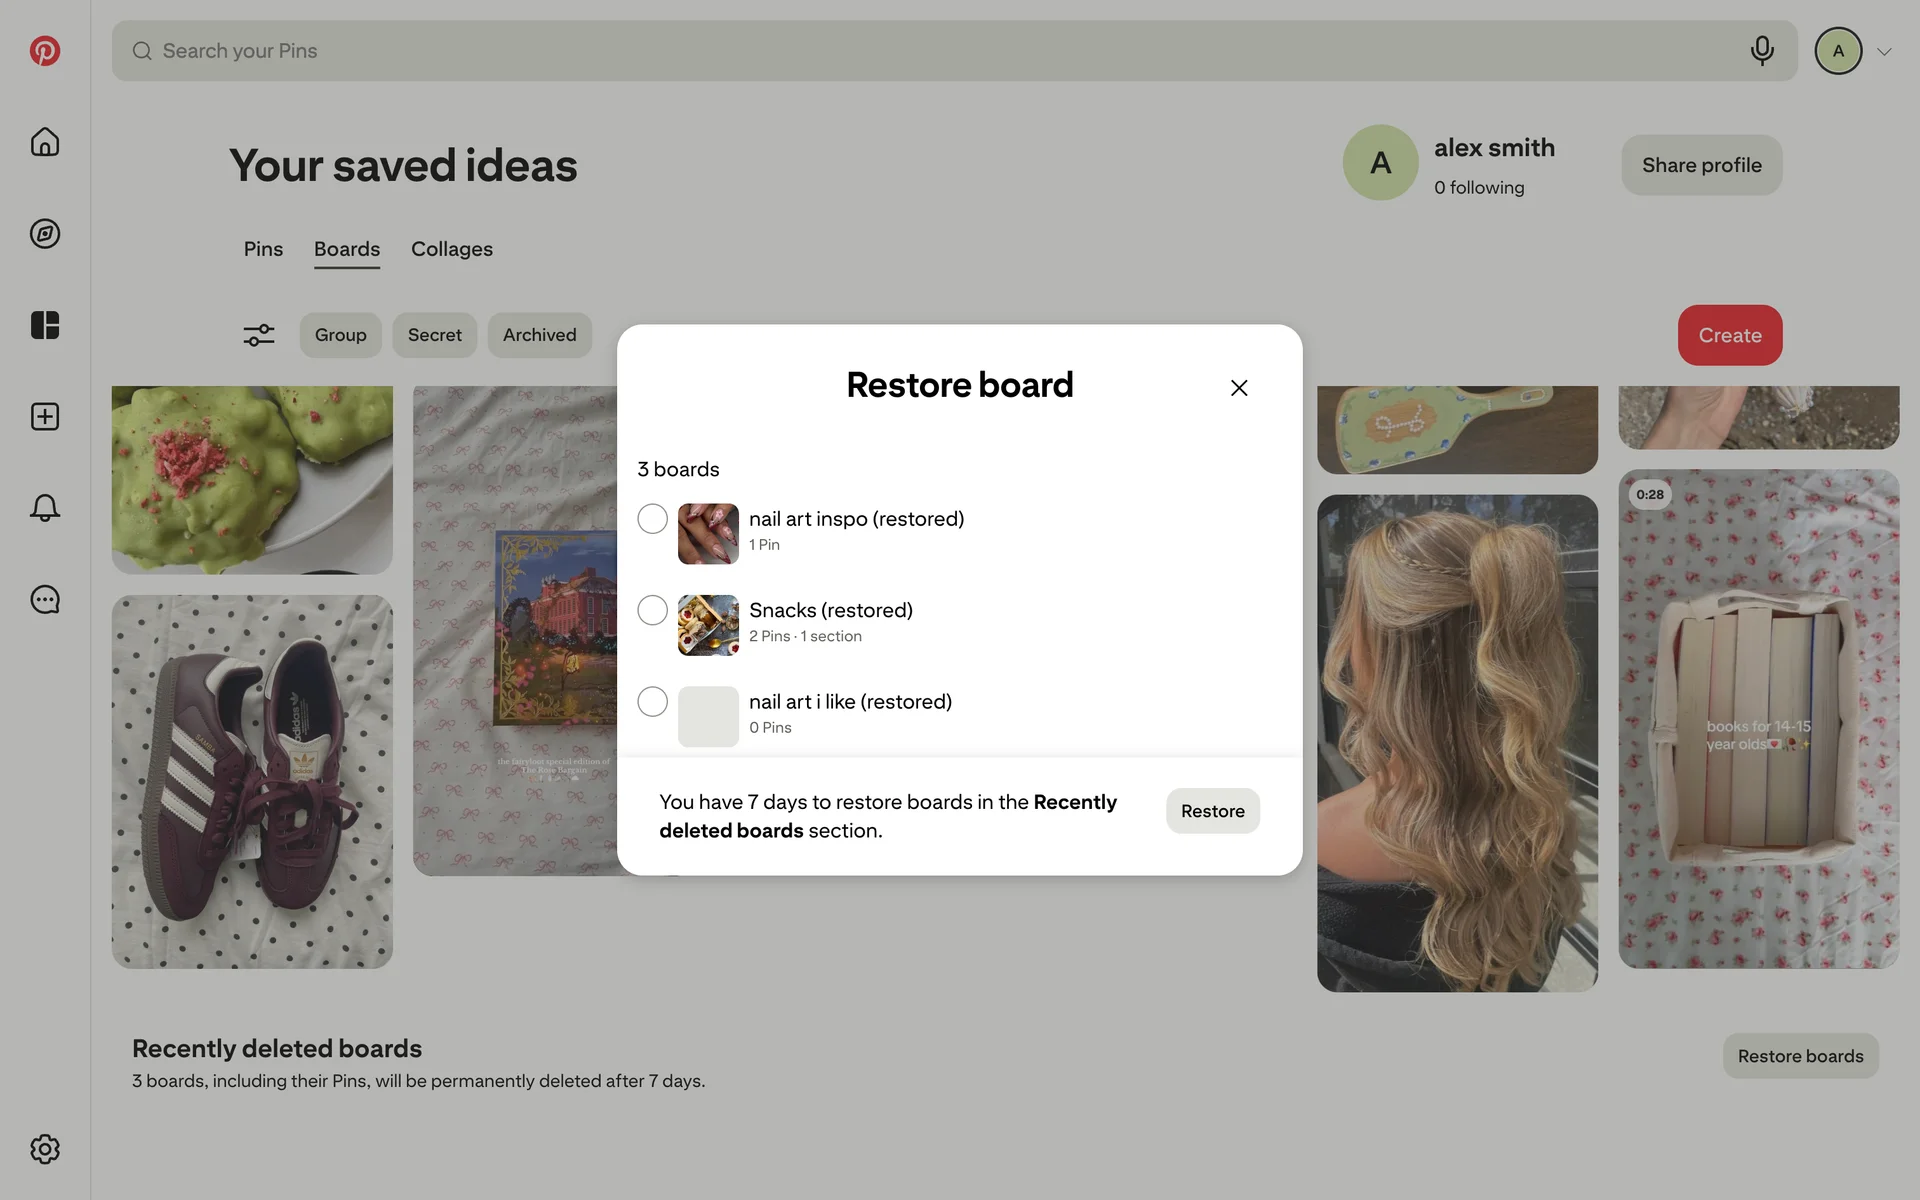Close the Restore board dialog
The height and width of the screenshot is (1200, 1920).
(1239, 388)
